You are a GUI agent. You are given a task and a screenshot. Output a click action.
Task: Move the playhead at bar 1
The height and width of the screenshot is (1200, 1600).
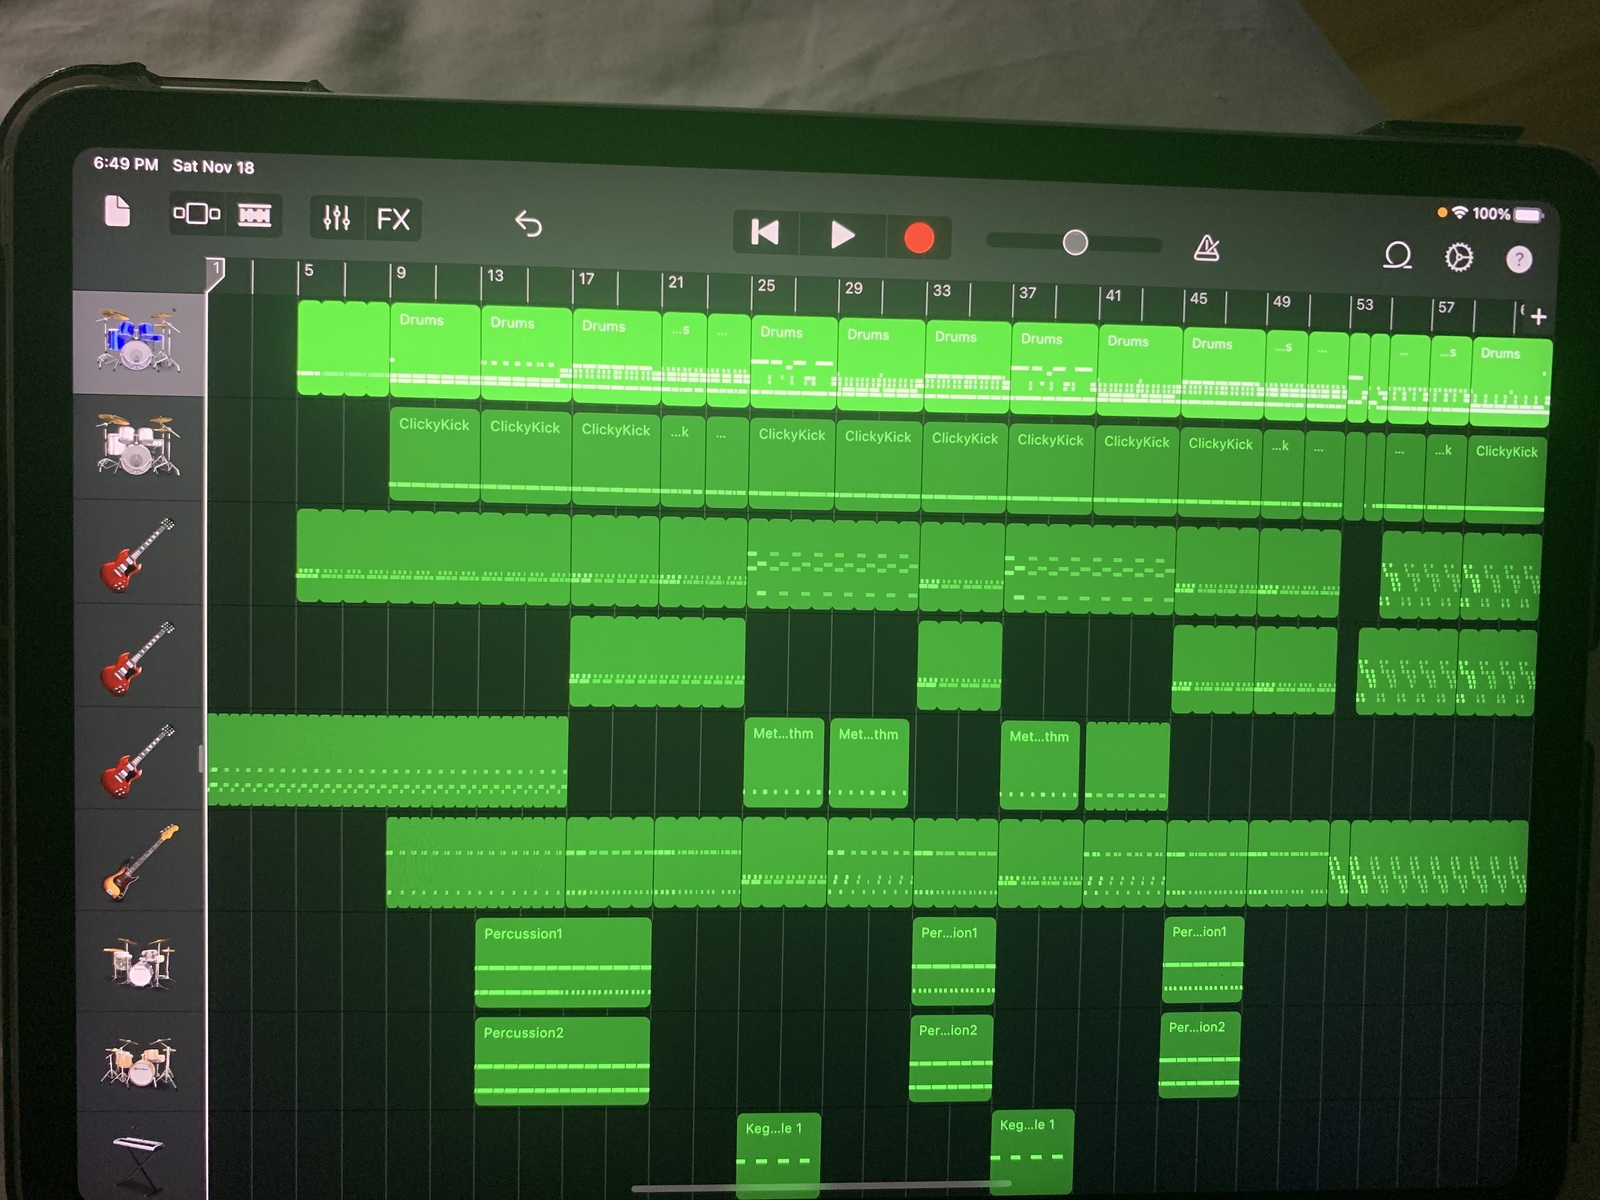pos(215,272)
